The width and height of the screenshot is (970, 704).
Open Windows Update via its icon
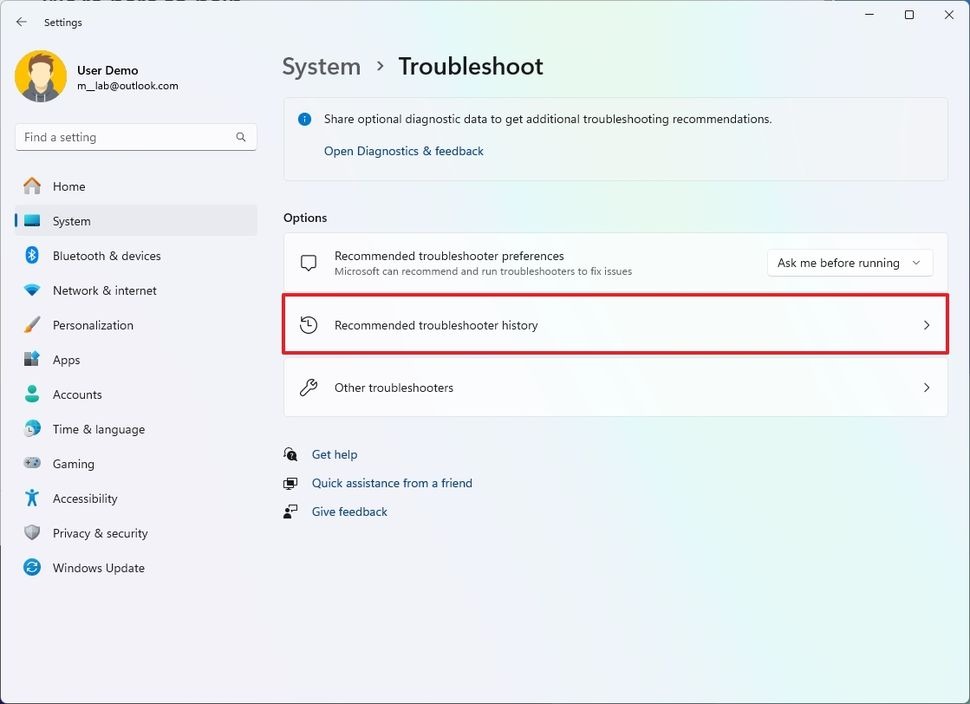(x=31, y=567)
